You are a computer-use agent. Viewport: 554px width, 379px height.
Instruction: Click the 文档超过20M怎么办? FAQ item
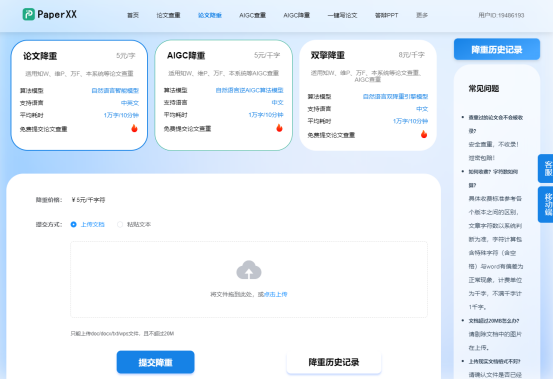(494, 321)
